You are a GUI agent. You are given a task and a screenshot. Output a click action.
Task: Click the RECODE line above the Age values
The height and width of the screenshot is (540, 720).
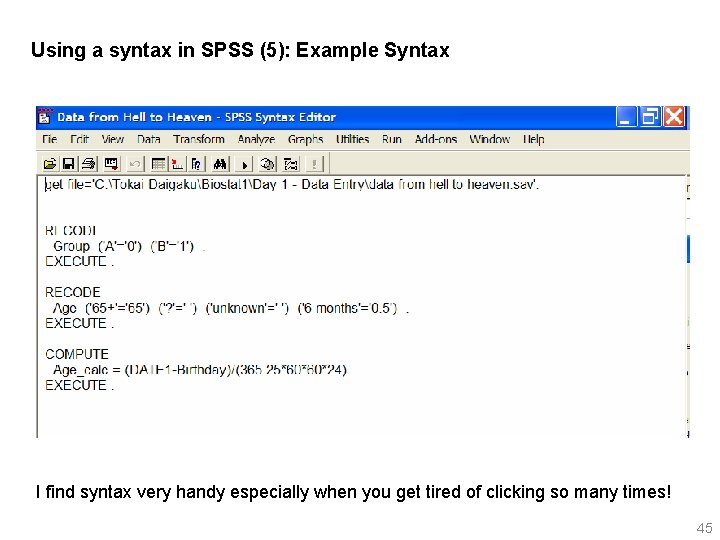pyautogui.click(x=73, y=292)
